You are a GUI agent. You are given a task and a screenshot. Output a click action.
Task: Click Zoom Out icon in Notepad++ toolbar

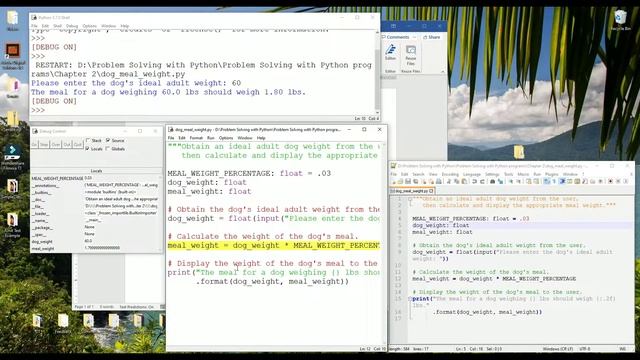pos(518,181)
